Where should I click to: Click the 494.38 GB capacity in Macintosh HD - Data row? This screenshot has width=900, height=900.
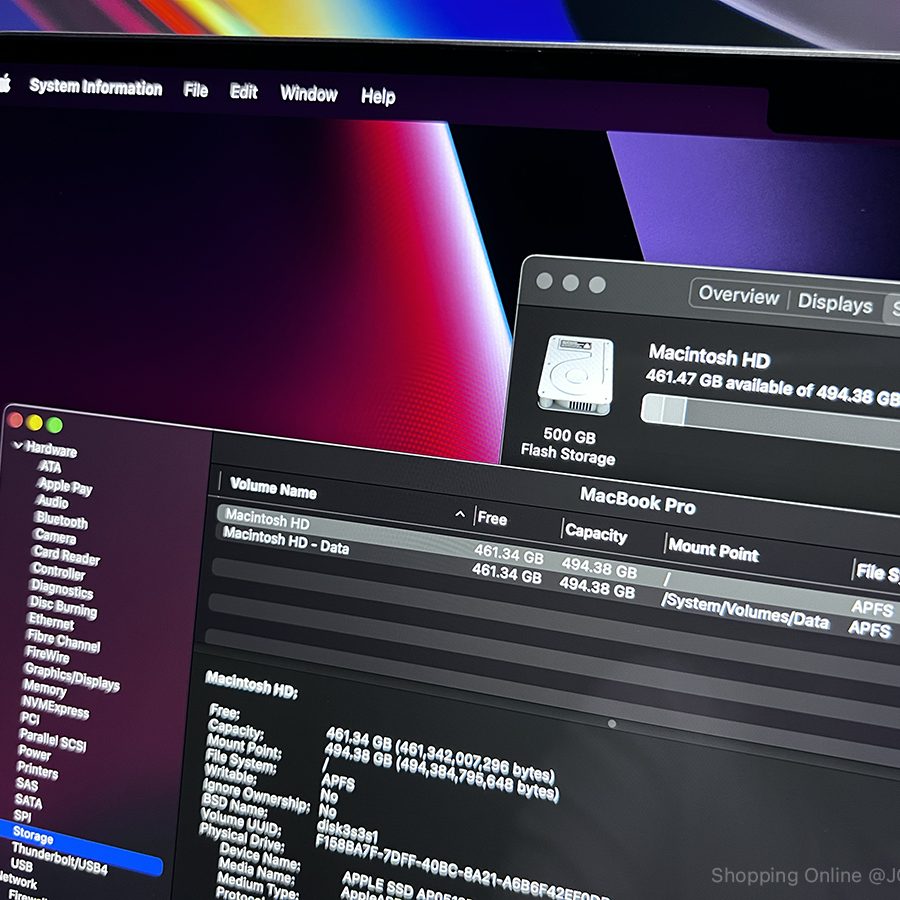[x=597, y=588]
